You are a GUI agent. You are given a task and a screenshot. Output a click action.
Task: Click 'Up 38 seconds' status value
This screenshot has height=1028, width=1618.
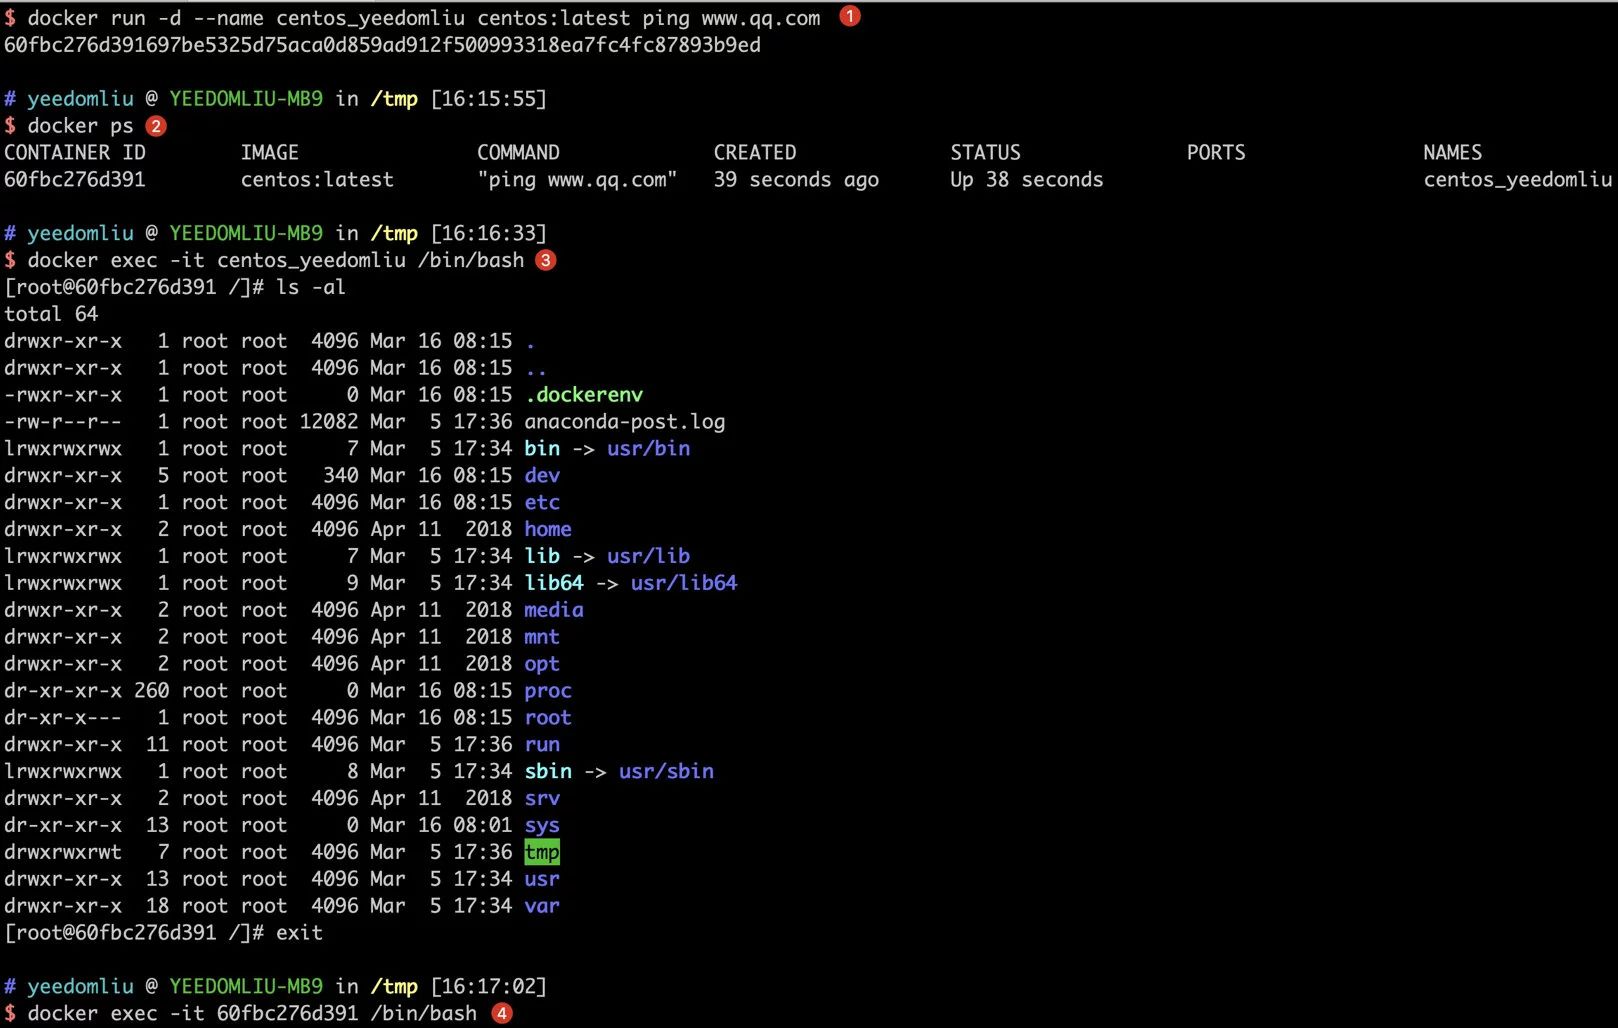pyautogui.click(x=1027, y=180)
